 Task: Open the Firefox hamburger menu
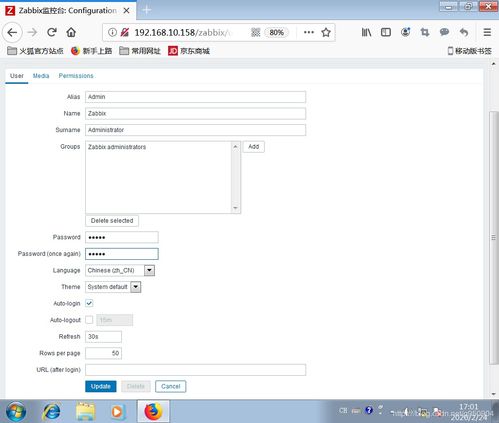(487, 32)
